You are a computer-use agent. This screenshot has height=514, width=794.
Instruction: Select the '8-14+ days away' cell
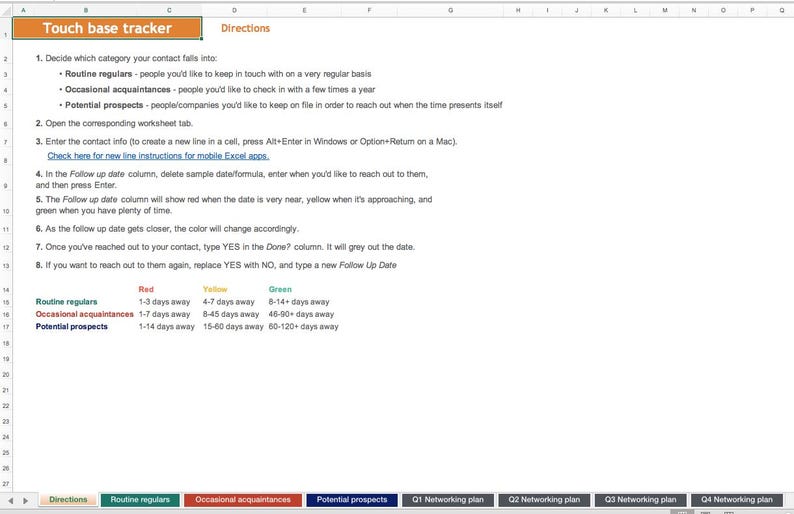click(x=299, y=302)
